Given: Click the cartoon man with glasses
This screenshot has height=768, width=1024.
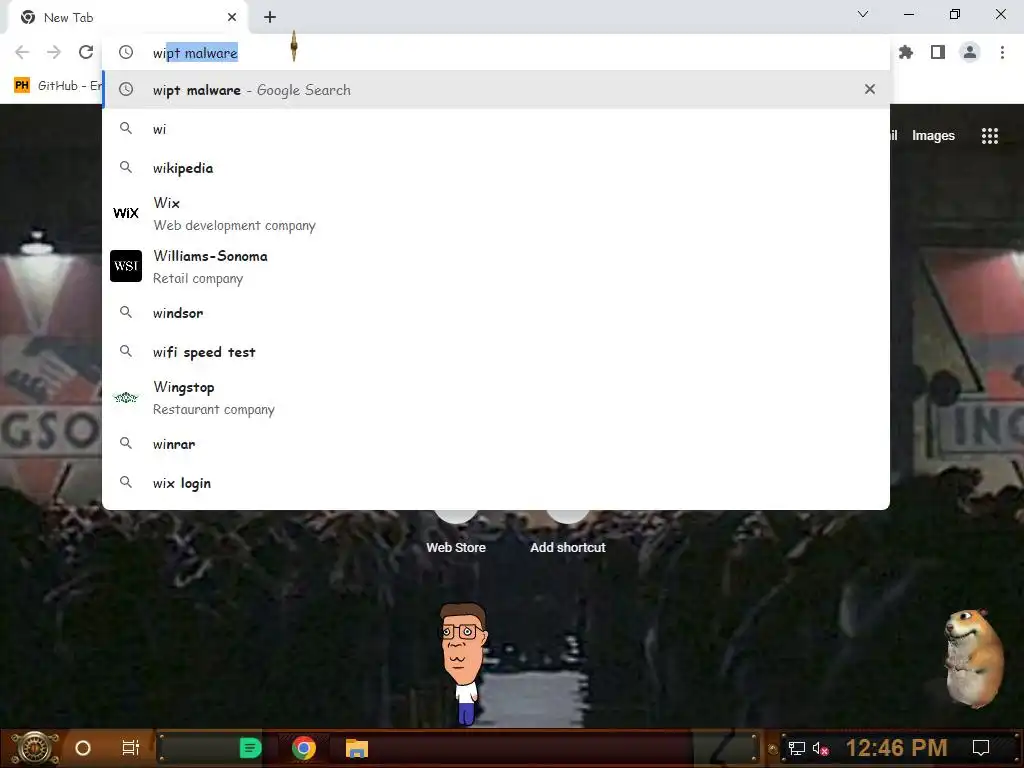Looking at the screenshot, I should (464, 663).
